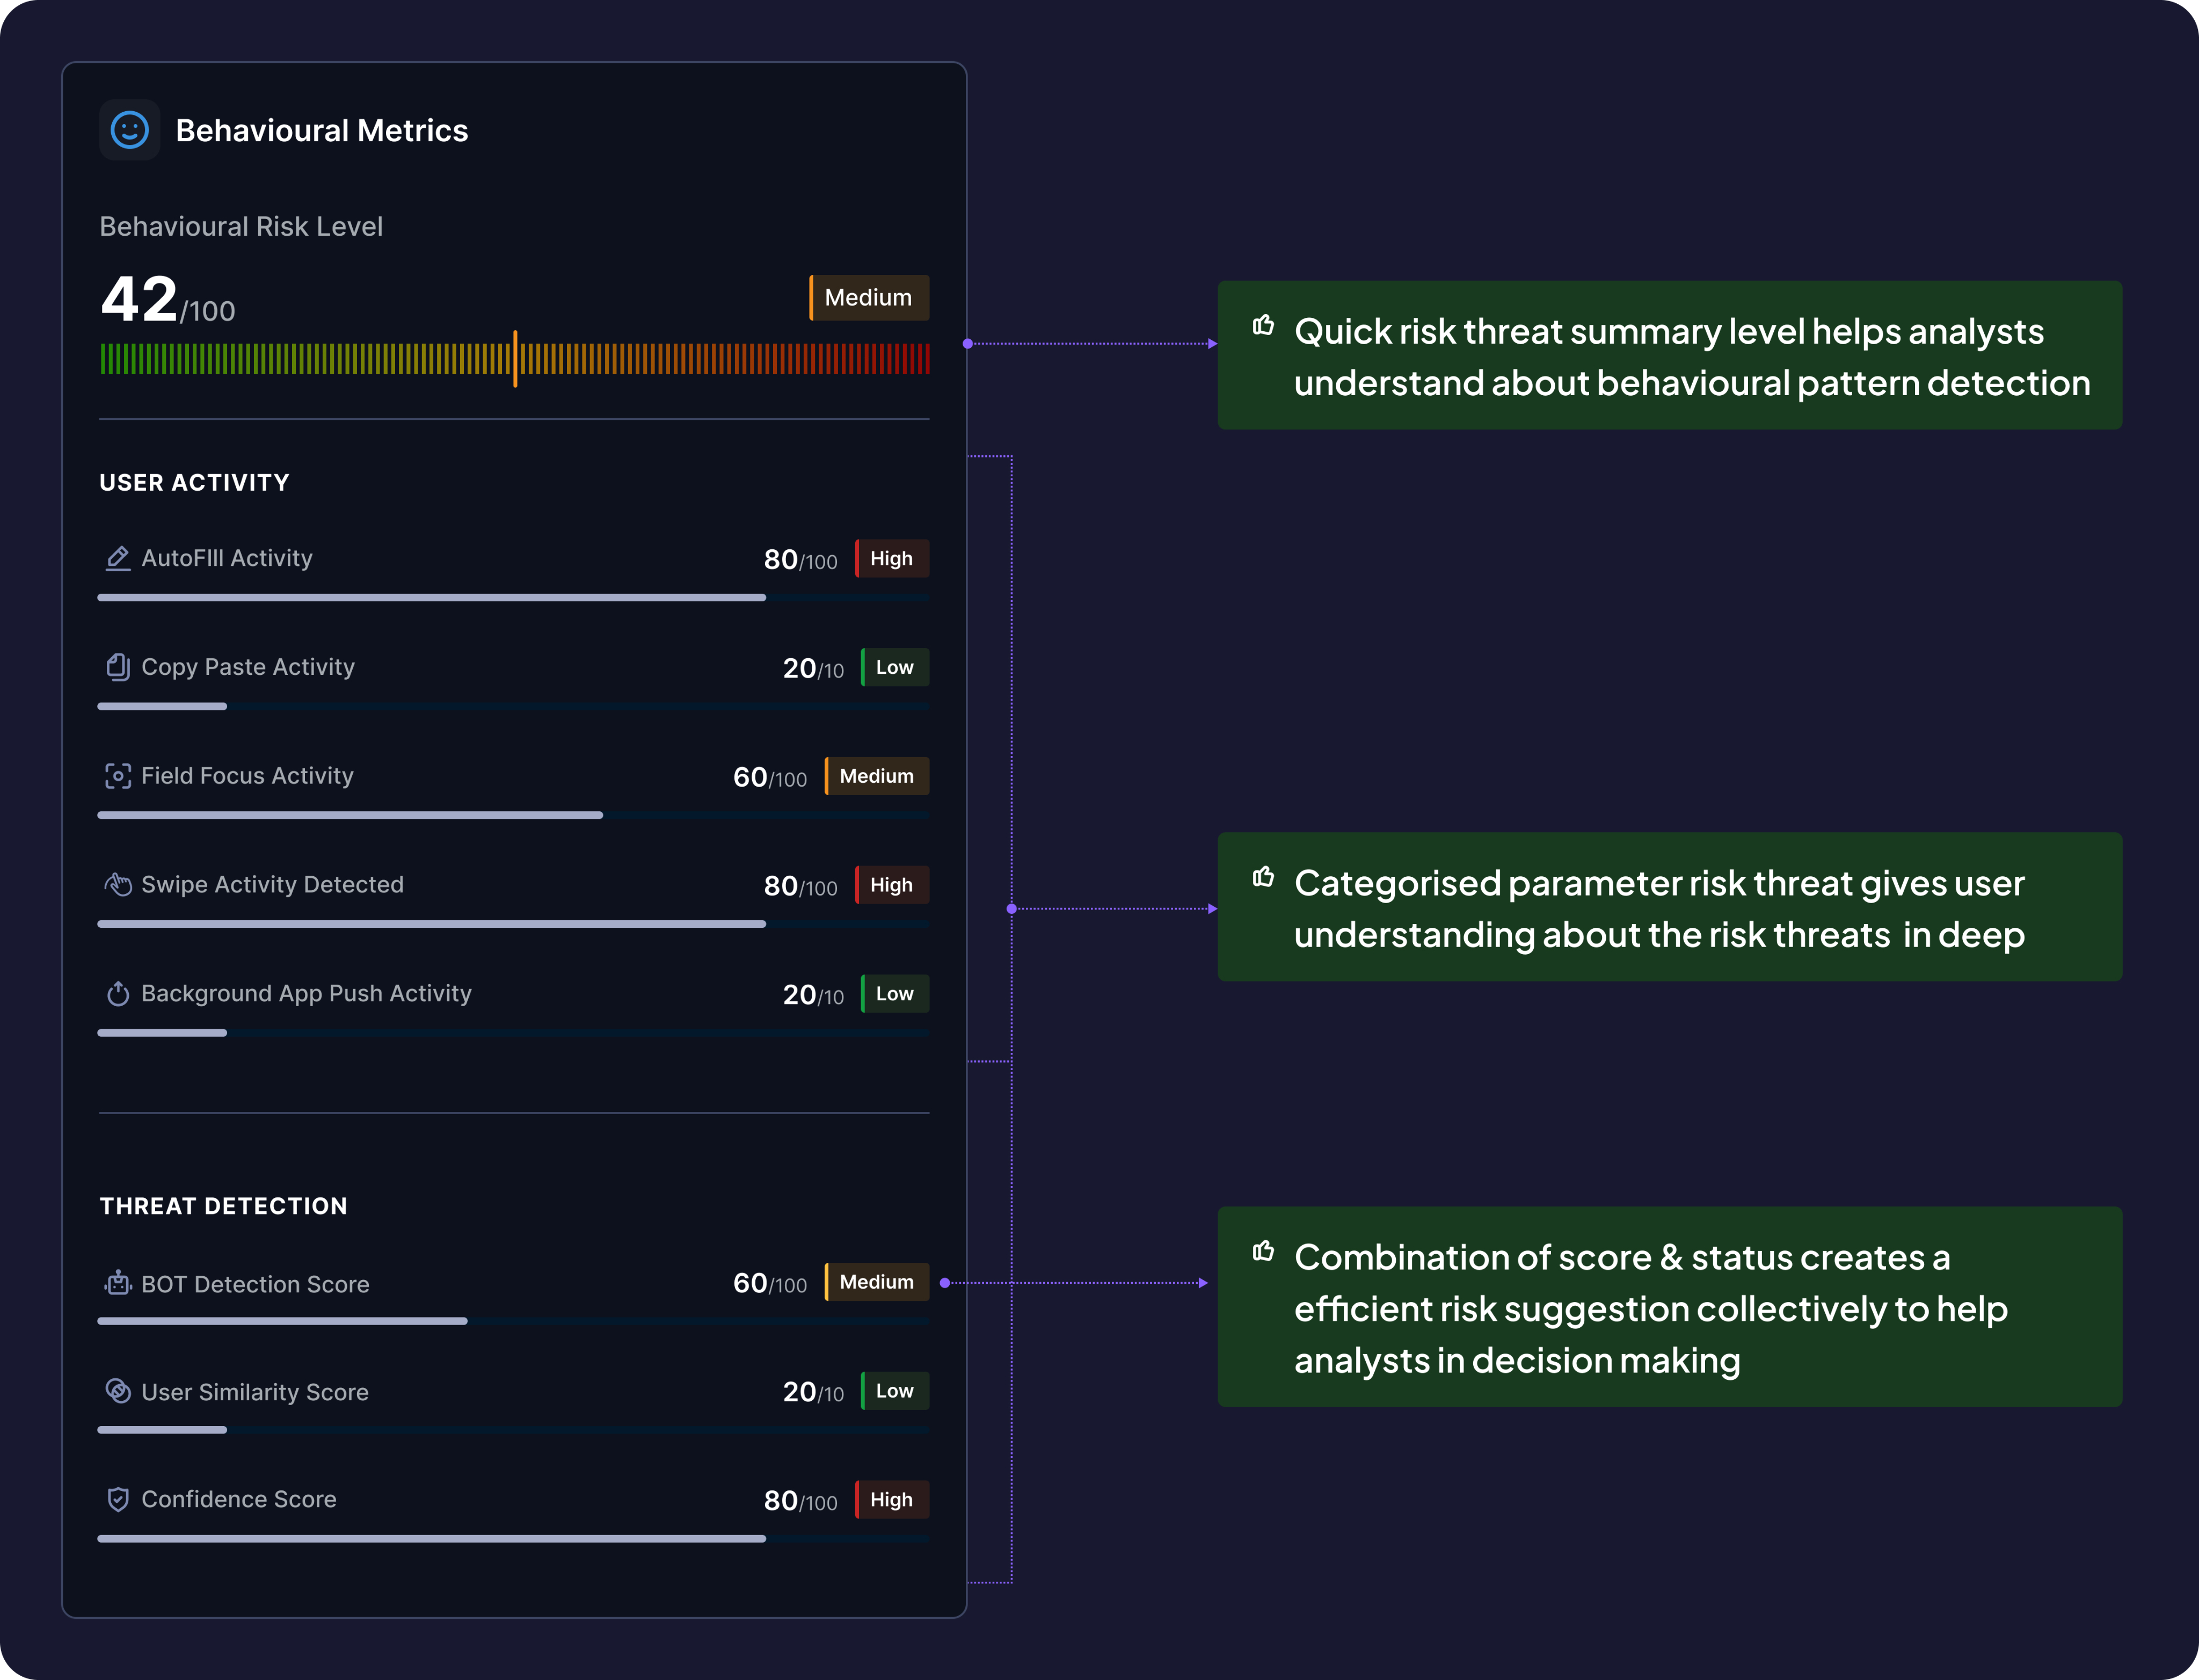Image resolution: width=2199 pixels, height=1680 pixels.
Task: Click the AutoFill Activity pencil icon
Action: [118, 558]
